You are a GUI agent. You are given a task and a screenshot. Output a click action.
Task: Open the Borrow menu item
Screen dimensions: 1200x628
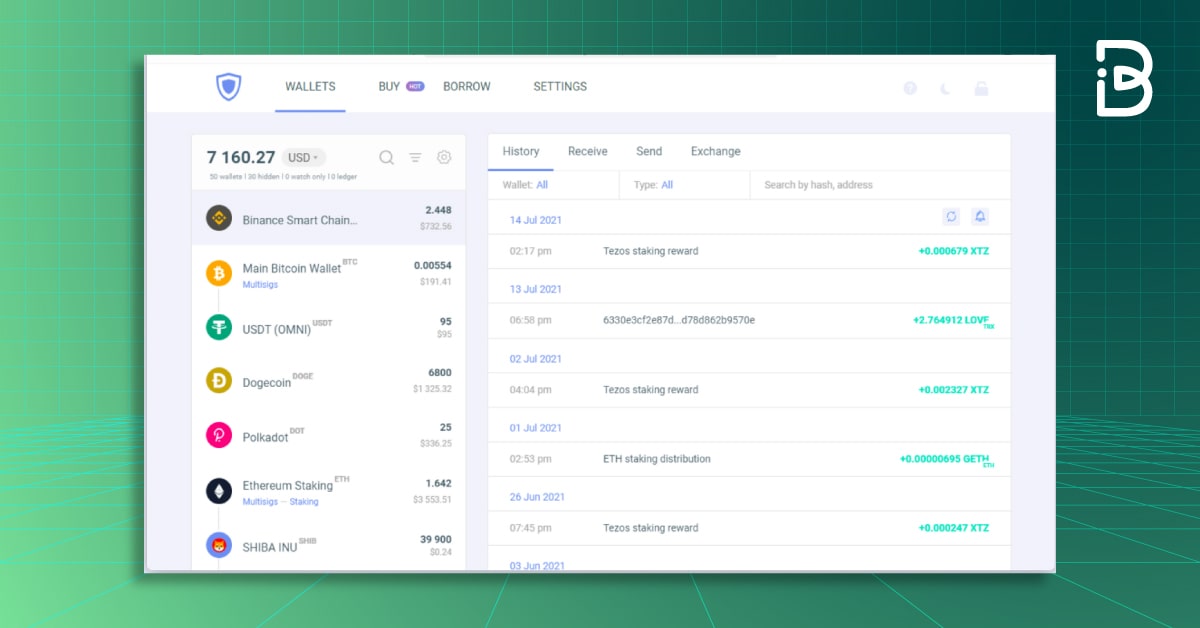(x=466, y=86)
